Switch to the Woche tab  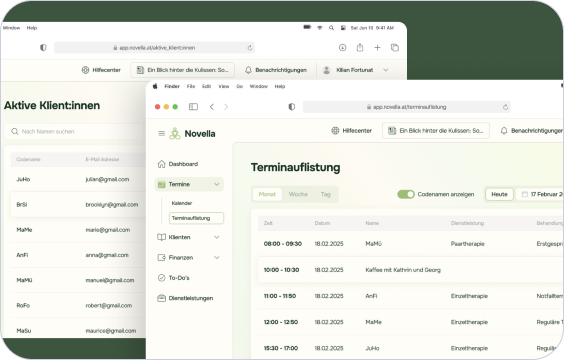(298, 194)
